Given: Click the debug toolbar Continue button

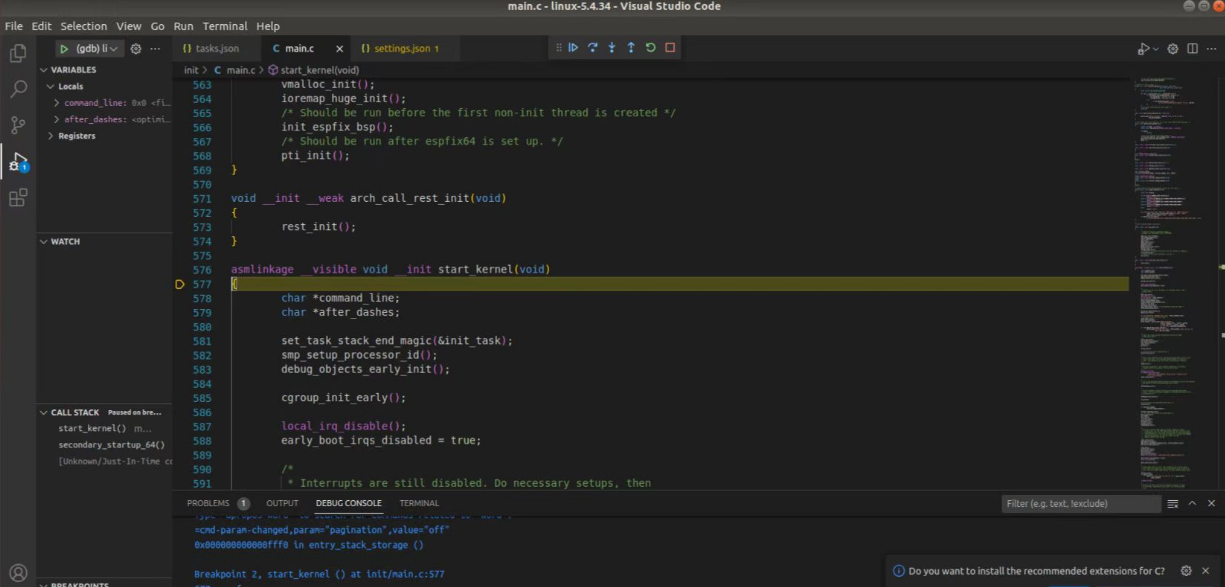Looking at the screenshot, I should tap(573, 47).
